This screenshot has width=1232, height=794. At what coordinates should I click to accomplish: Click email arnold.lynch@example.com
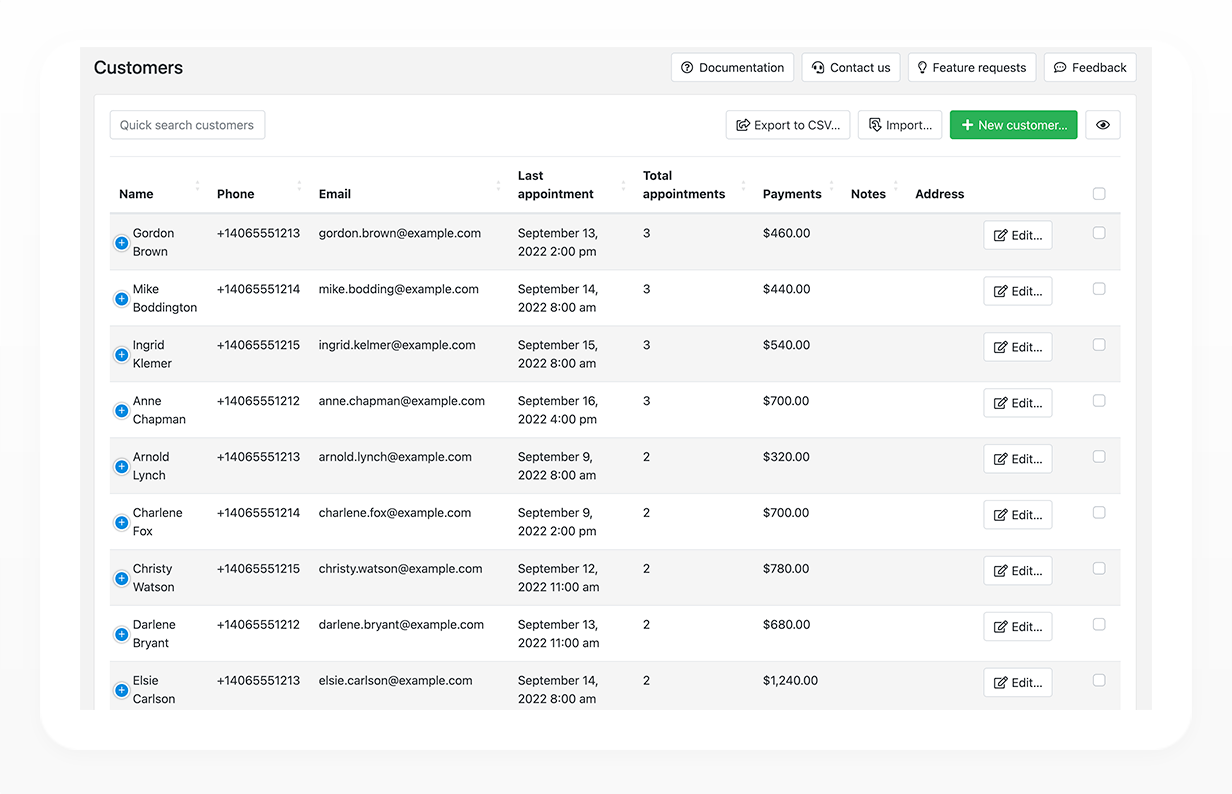click(x=395, y=457)
